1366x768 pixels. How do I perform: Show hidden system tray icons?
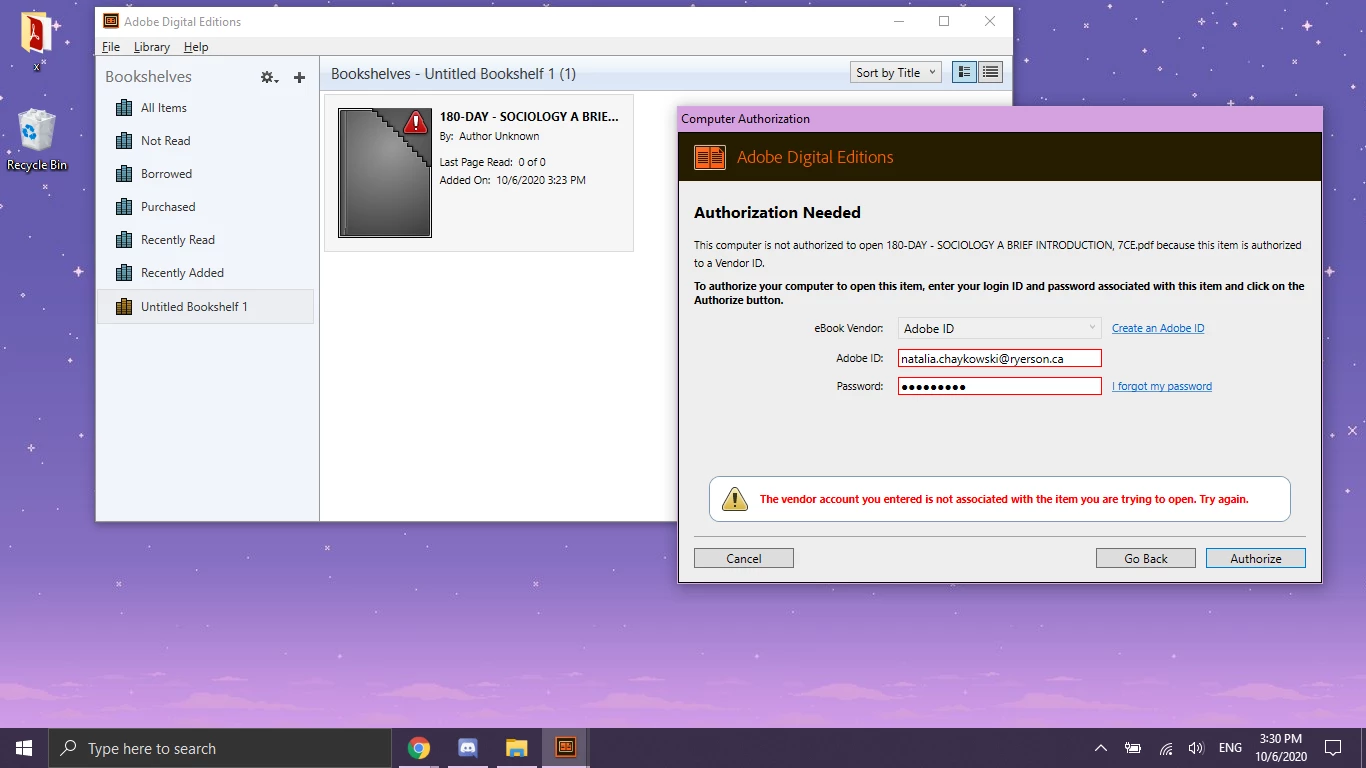[1101, 748]
